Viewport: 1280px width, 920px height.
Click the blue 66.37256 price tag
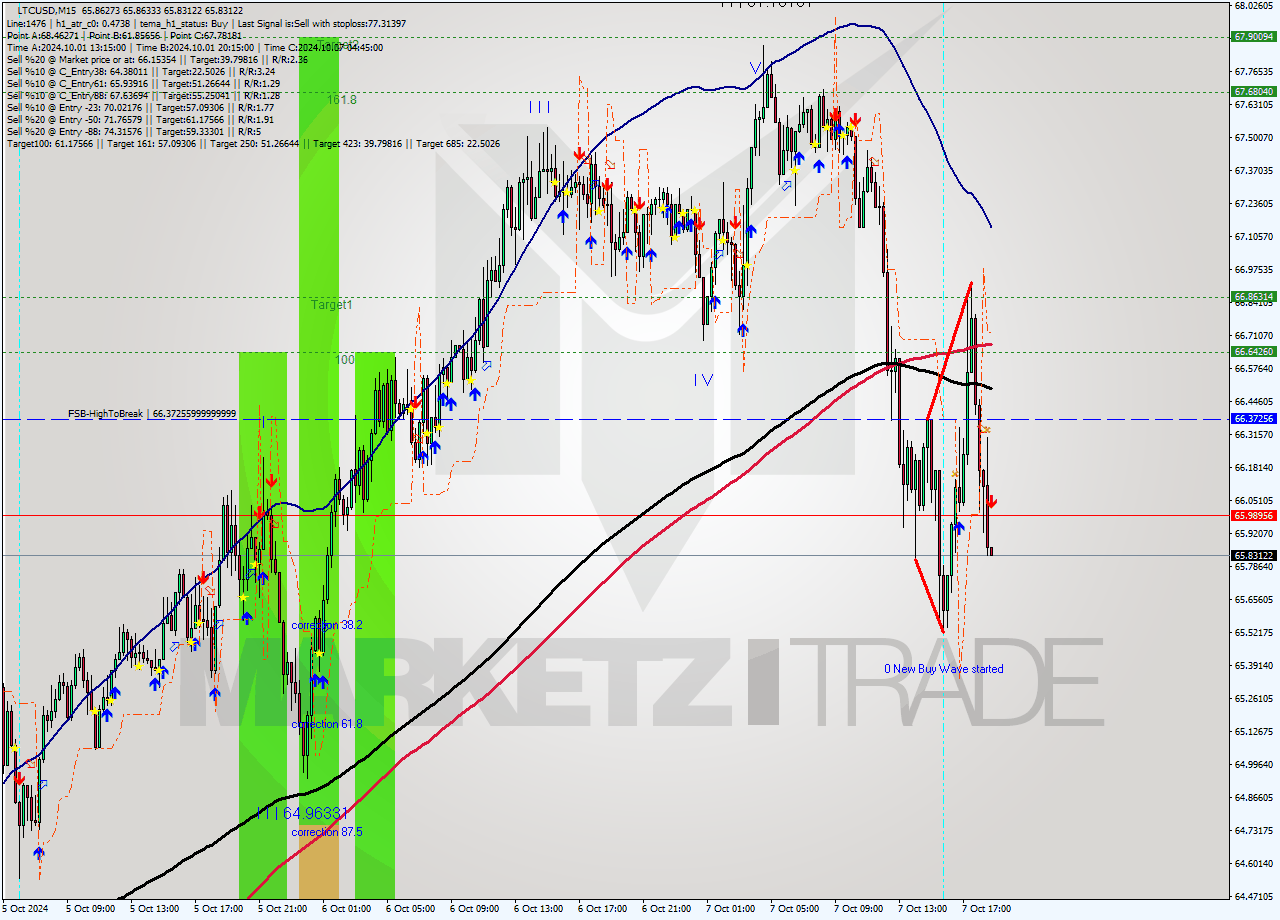tap(1254, 419)
